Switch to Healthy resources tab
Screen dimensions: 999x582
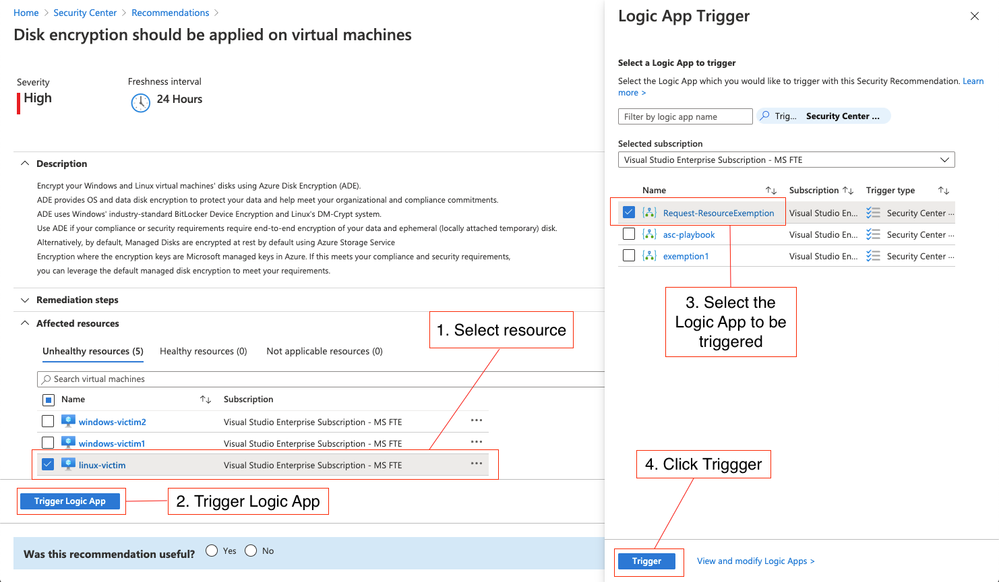click(x=203, y=351)
